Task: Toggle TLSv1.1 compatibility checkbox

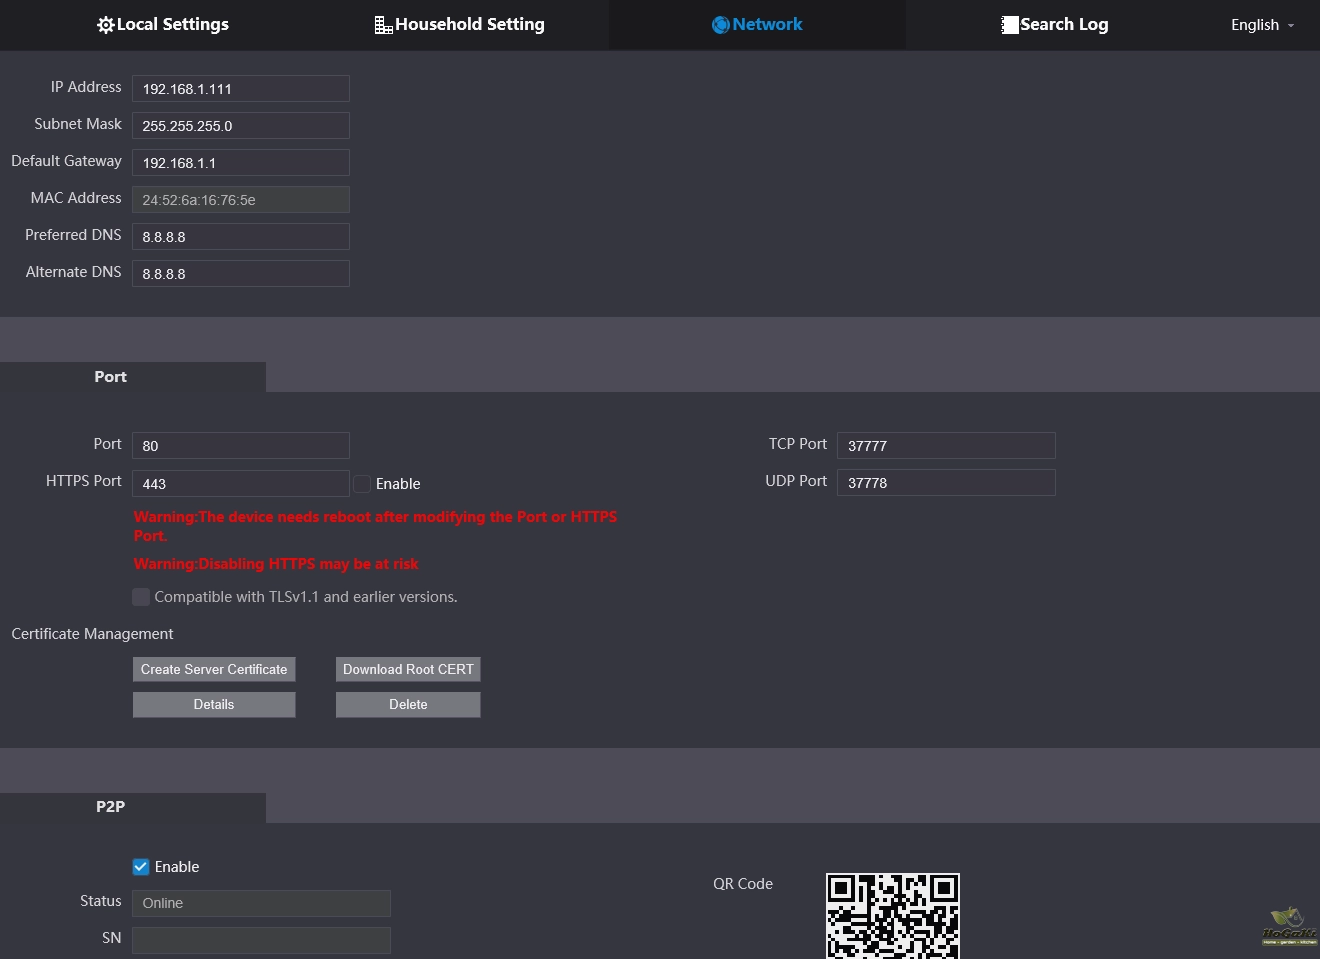Action: [141, 597]
